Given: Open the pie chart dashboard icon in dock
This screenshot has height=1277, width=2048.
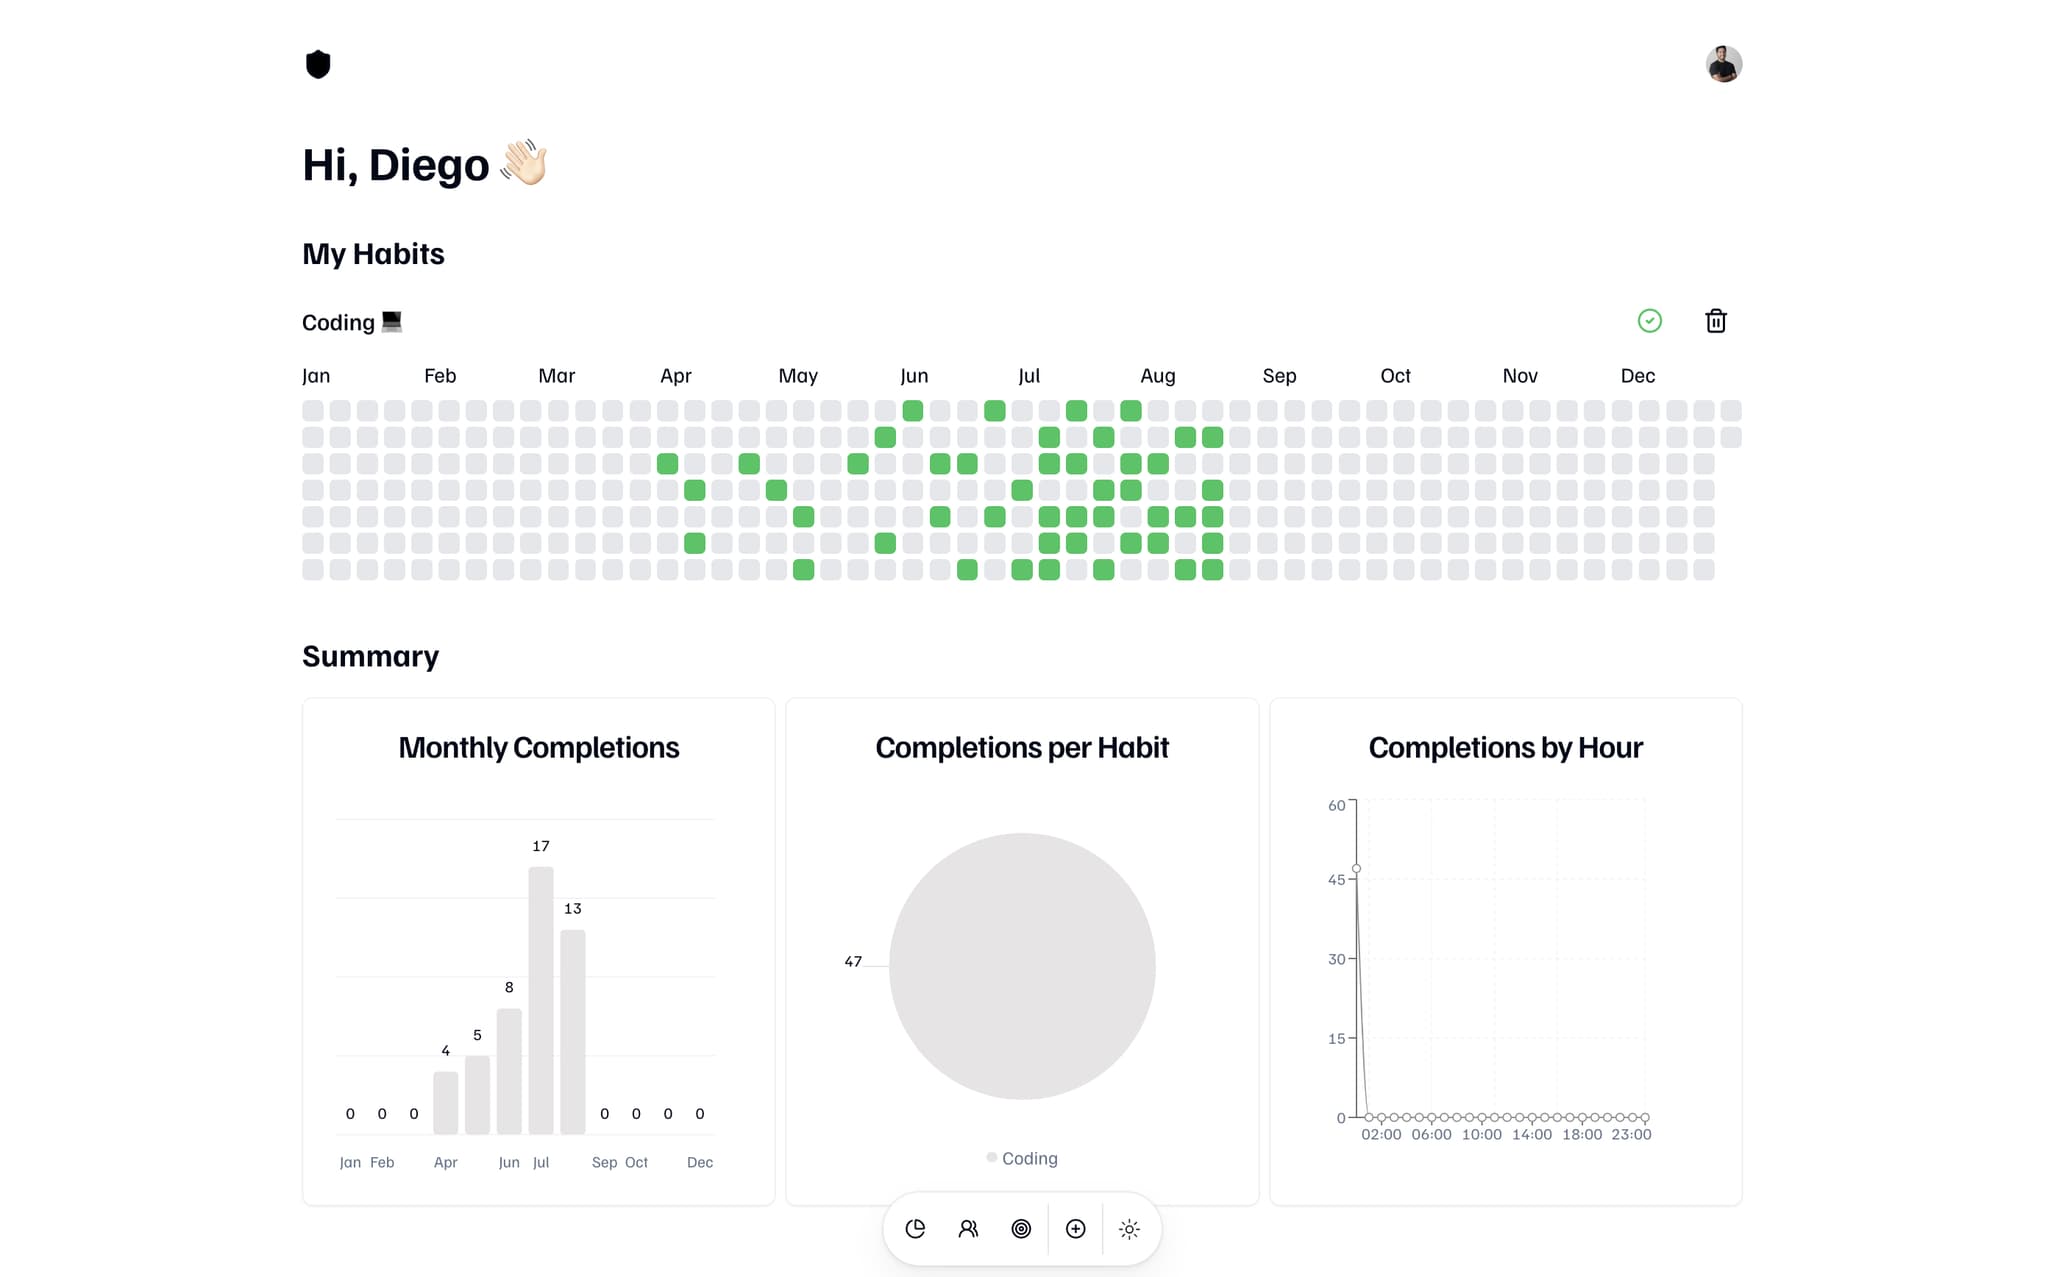Looking at the screenshot, I should pyautogui.click(x=915, y=1229).
